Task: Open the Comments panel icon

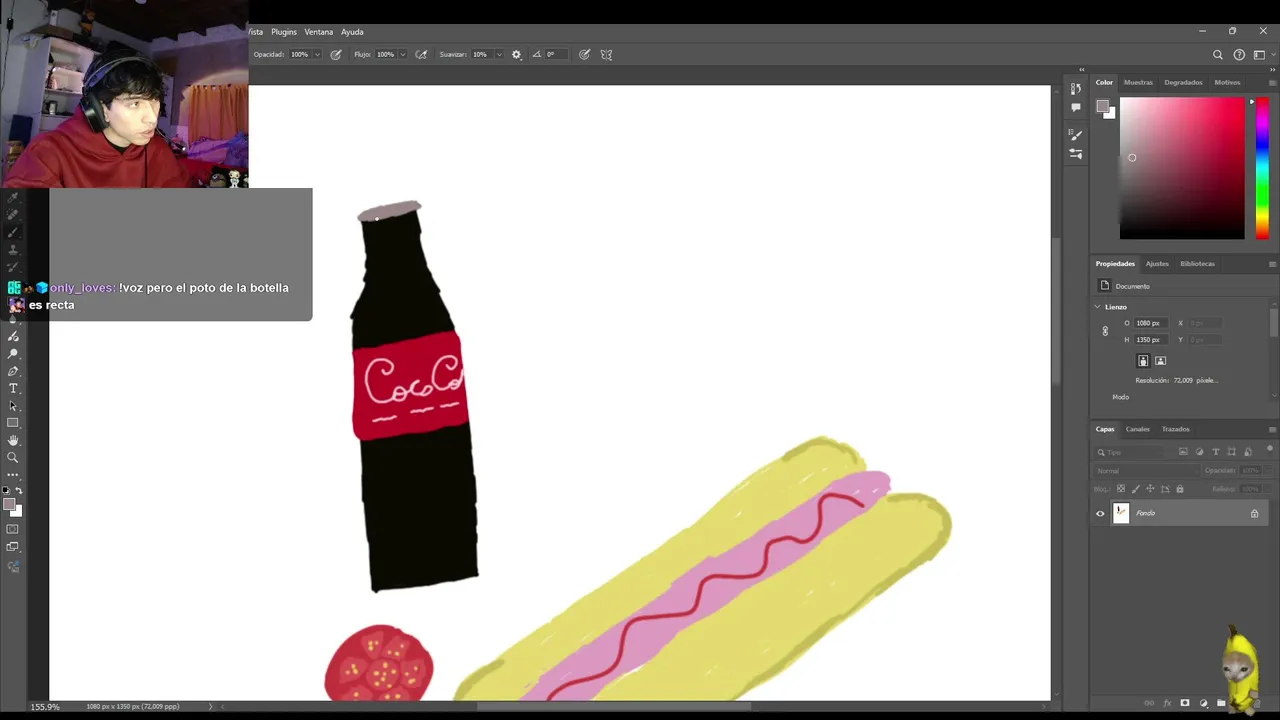Action: 1076,107
